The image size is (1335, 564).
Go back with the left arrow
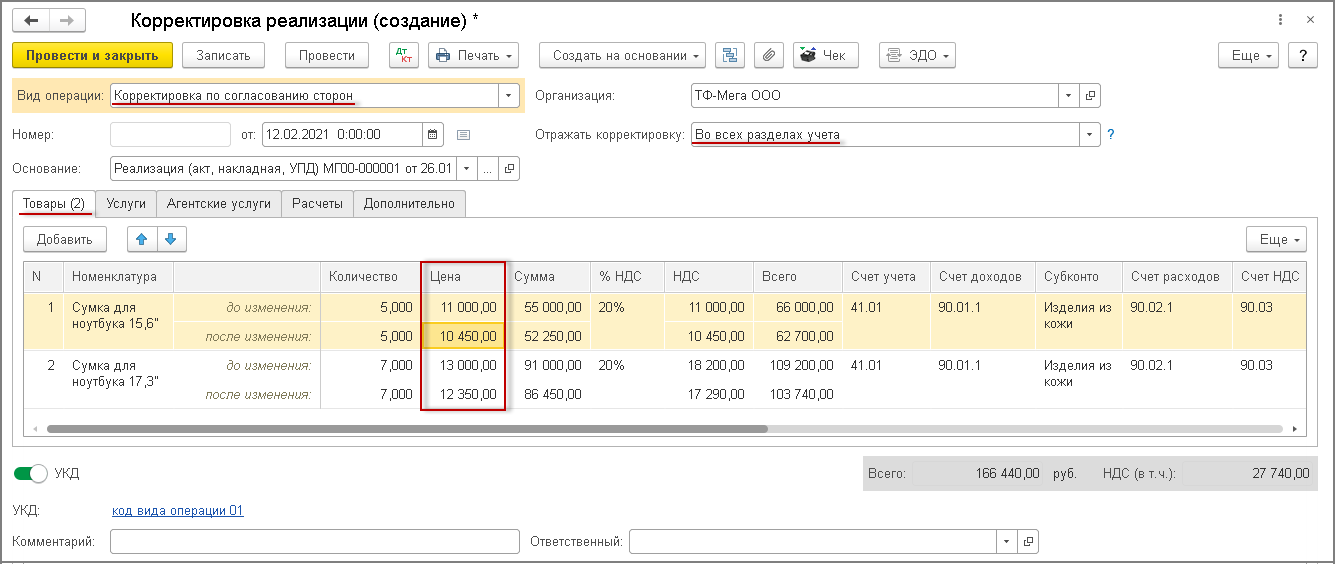(x=32, y=20)
